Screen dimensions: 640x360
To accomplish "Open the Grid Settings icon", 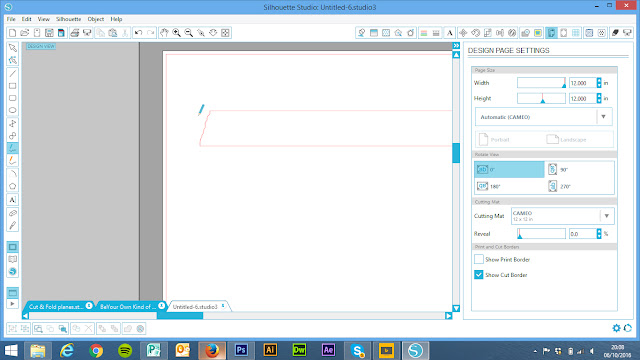I will 576,33.
